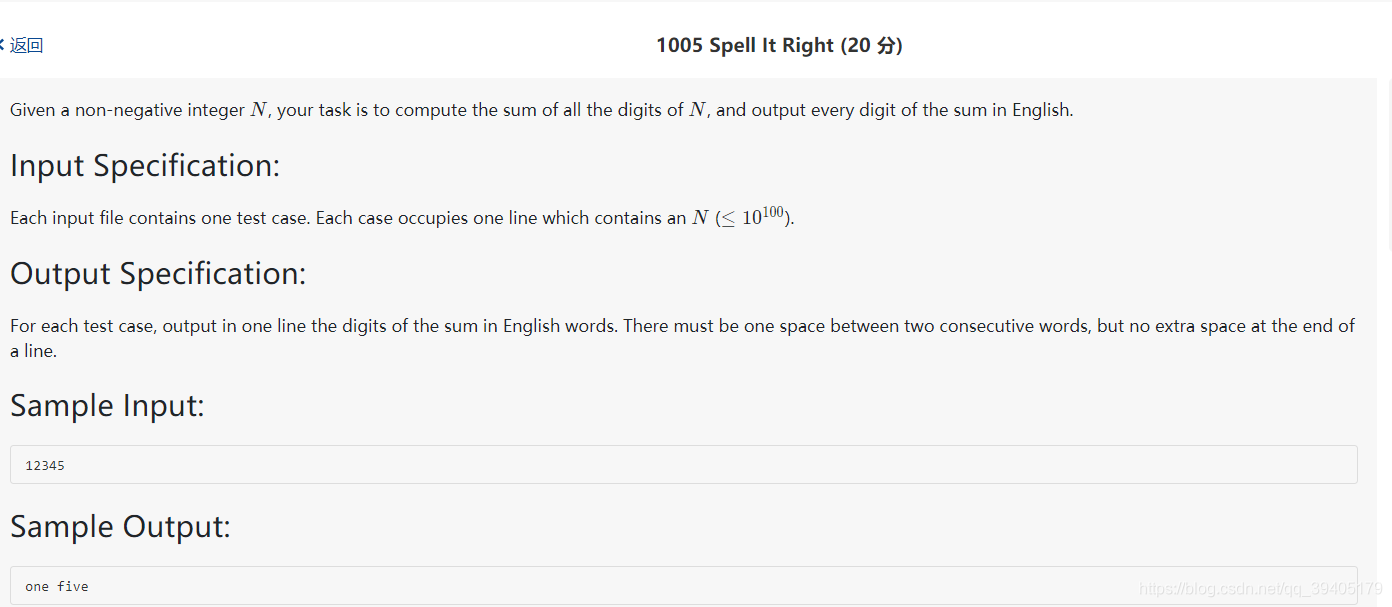The width and height of the screenshot is (1392, 607).
Task: Click the italic N symbol in the description
Action: tap(257, 109)
